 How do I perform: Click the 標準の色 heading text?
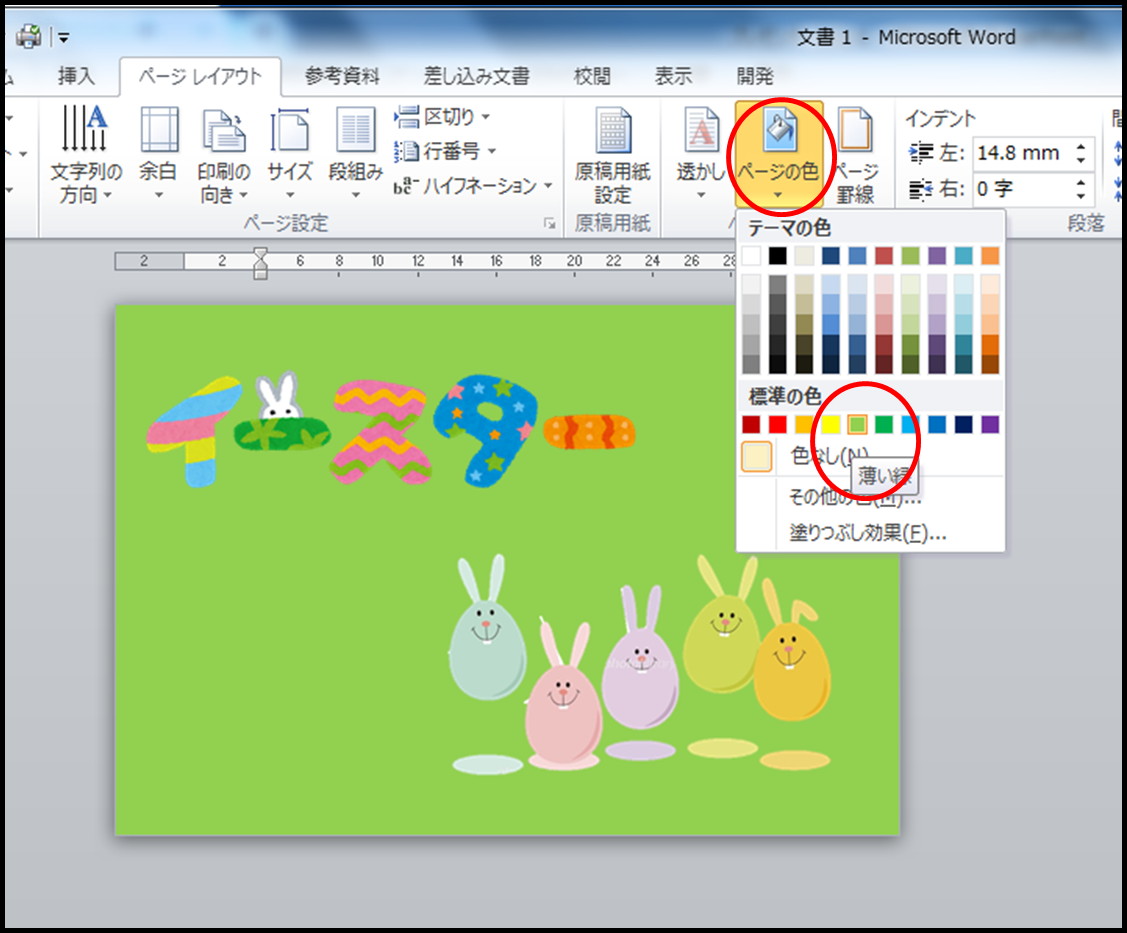click(x=785, y=396)
